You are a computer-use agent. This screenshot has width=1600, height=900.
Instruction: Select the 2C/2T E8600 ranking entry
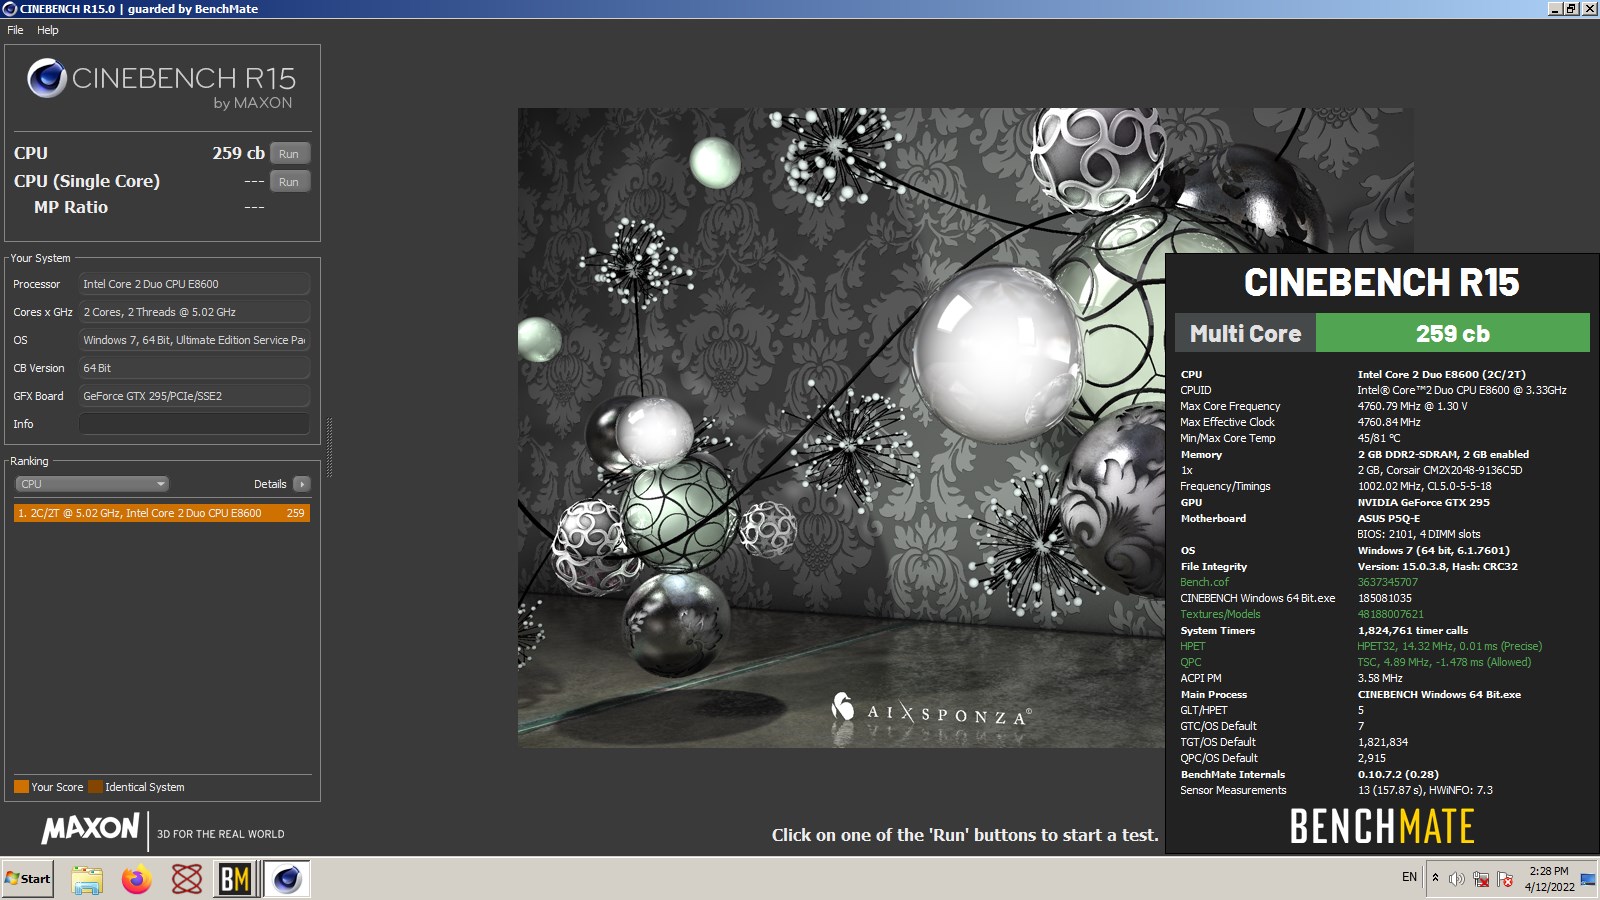[161, 513]
